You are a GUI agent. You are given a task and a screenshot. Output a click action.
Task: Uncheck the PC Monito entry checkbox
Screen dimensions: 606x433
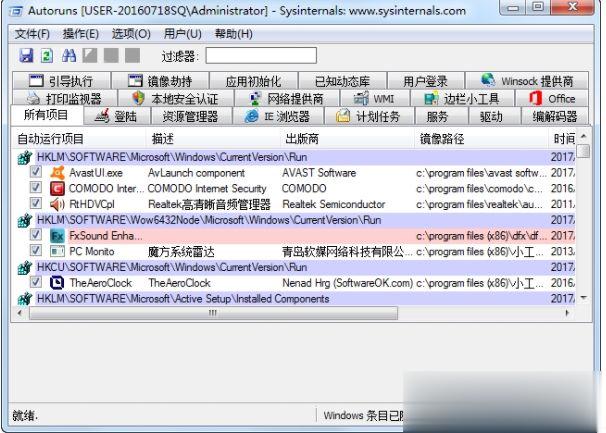[36, 251]
